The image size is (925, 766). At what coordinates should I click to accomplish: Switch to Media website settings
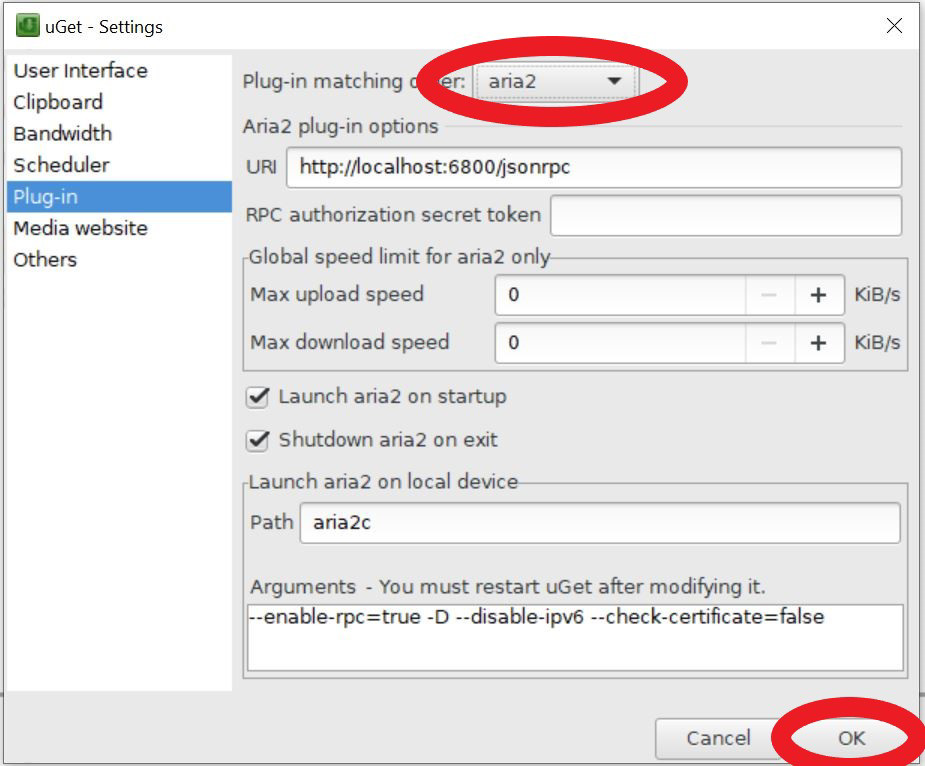coord(119,228)
